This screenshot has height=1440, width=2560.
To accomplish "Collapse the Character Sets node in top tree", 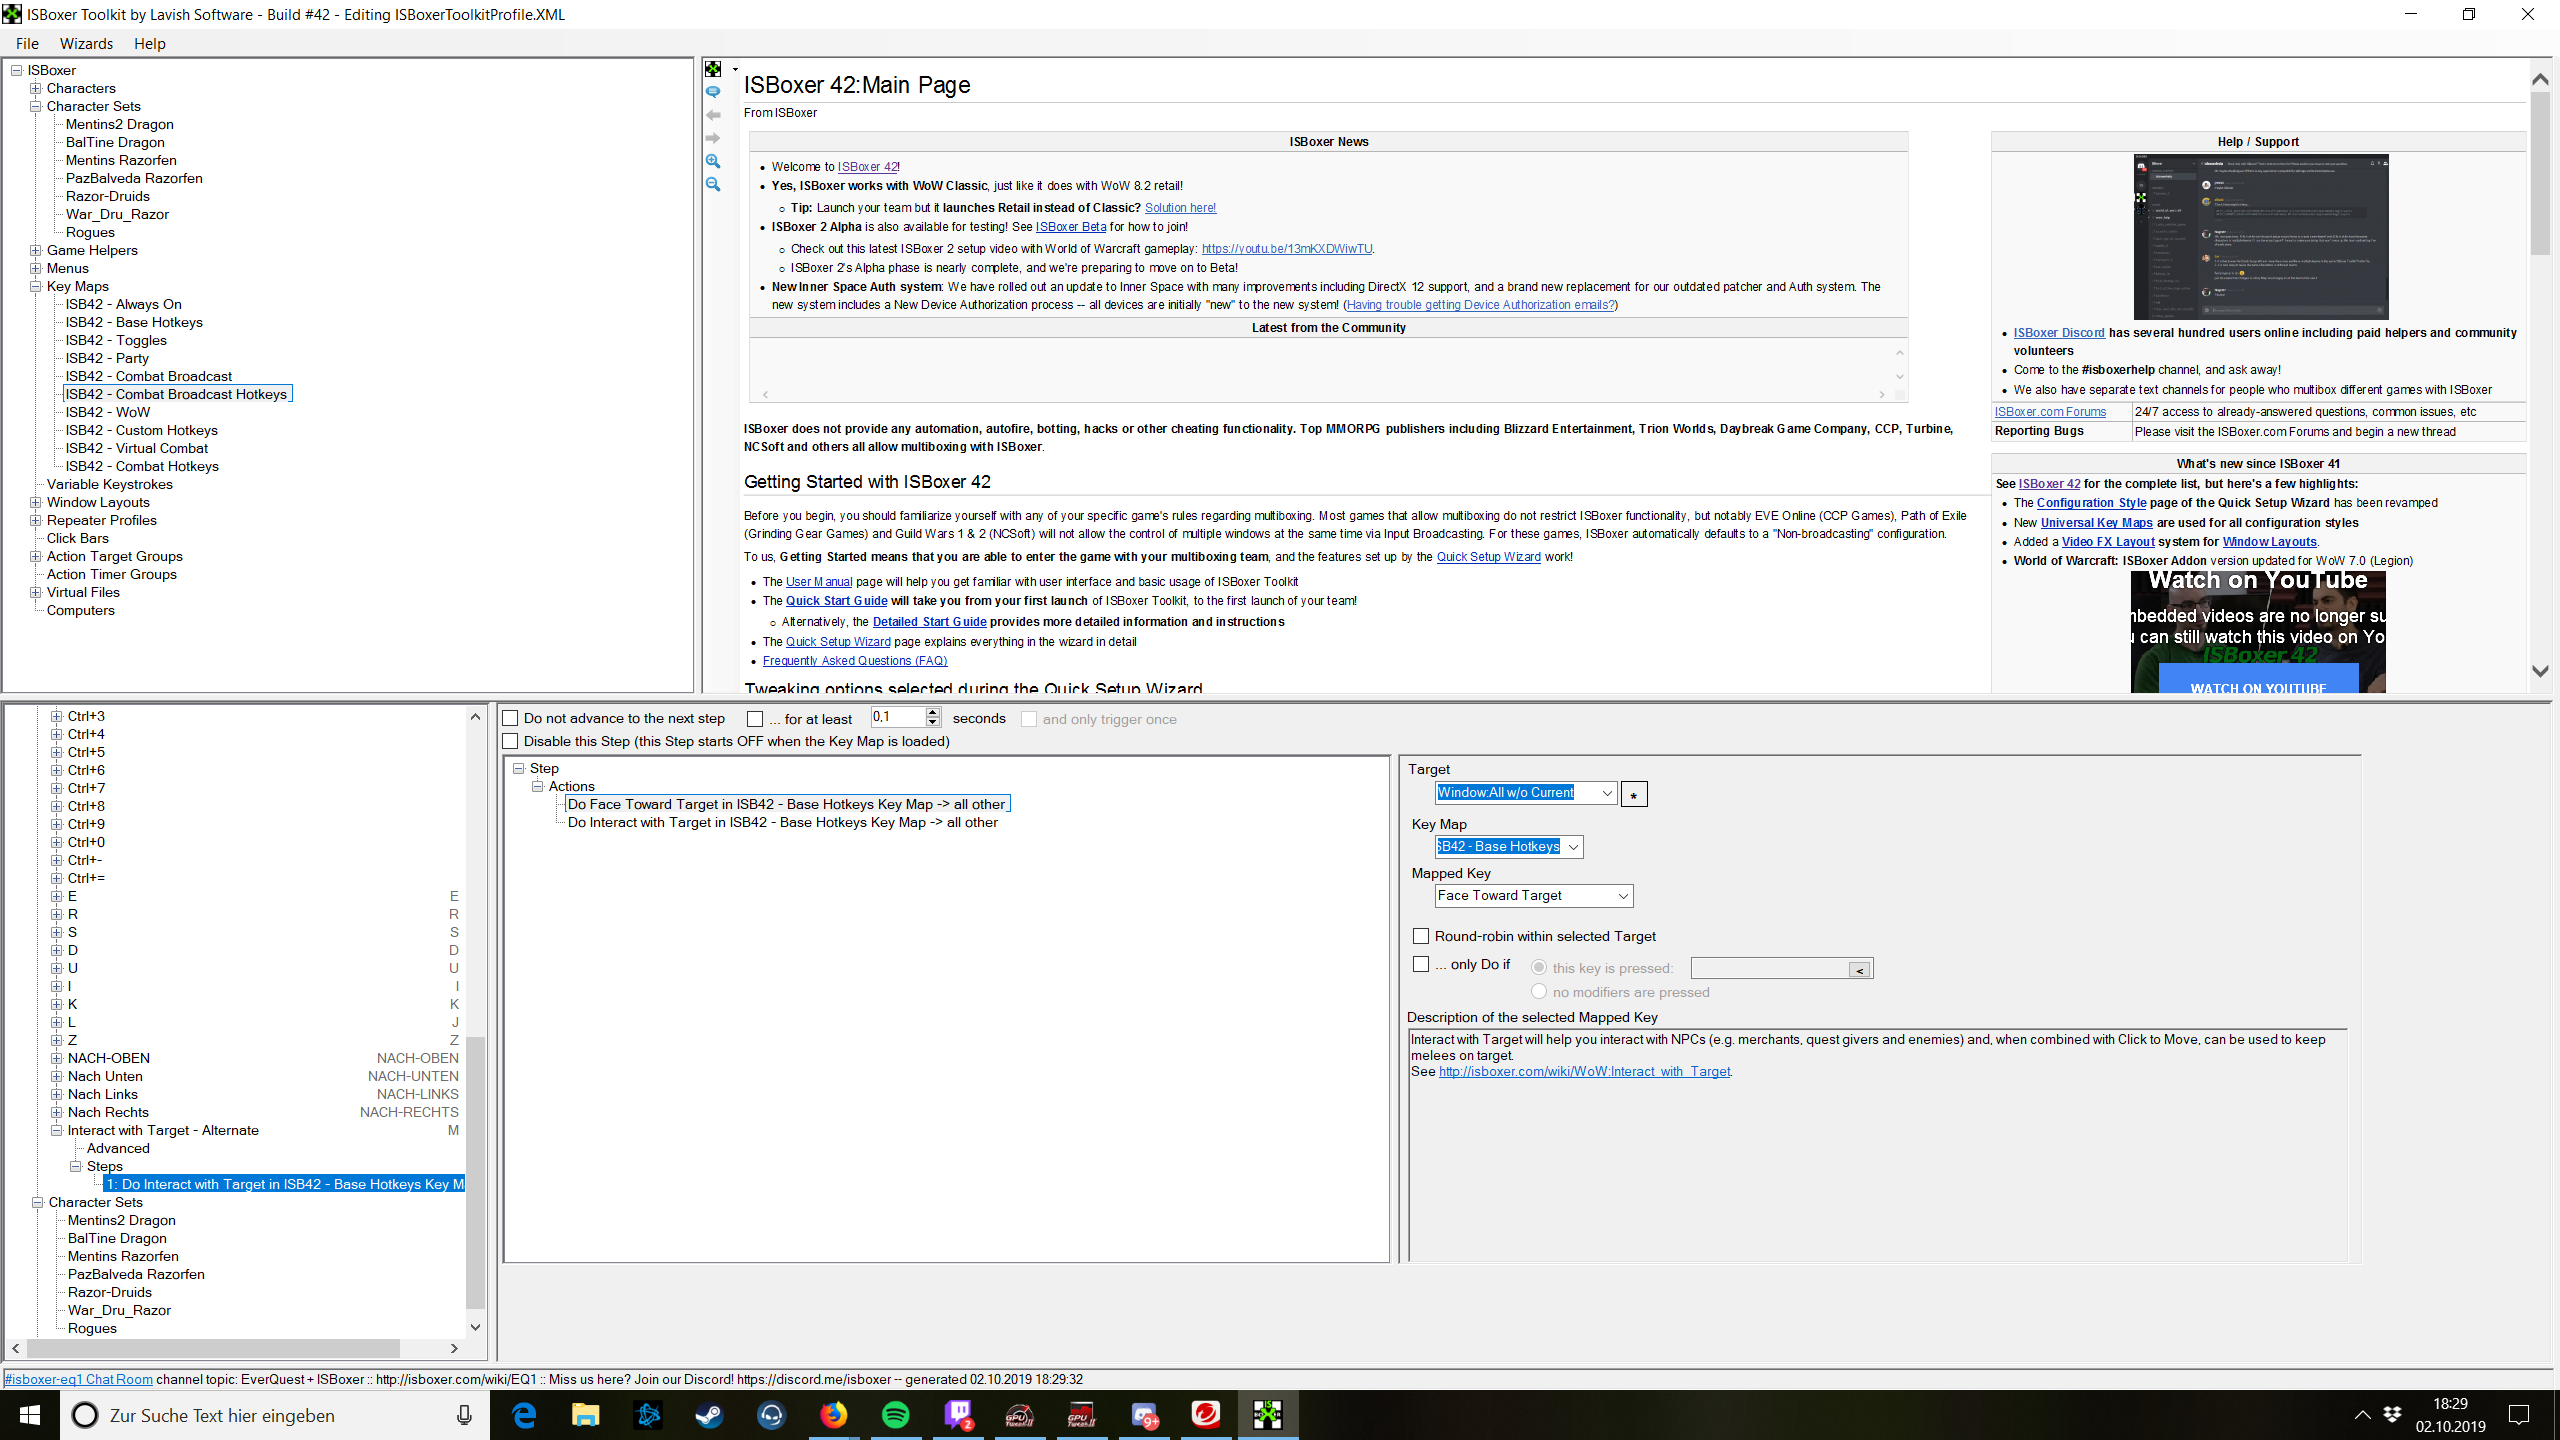I will click(36, 106).
